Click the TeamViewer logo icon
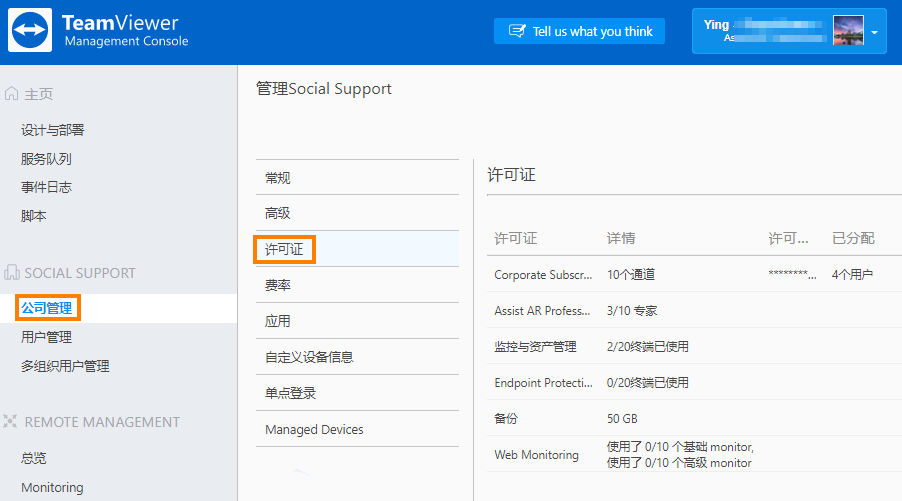 point(30,30)
